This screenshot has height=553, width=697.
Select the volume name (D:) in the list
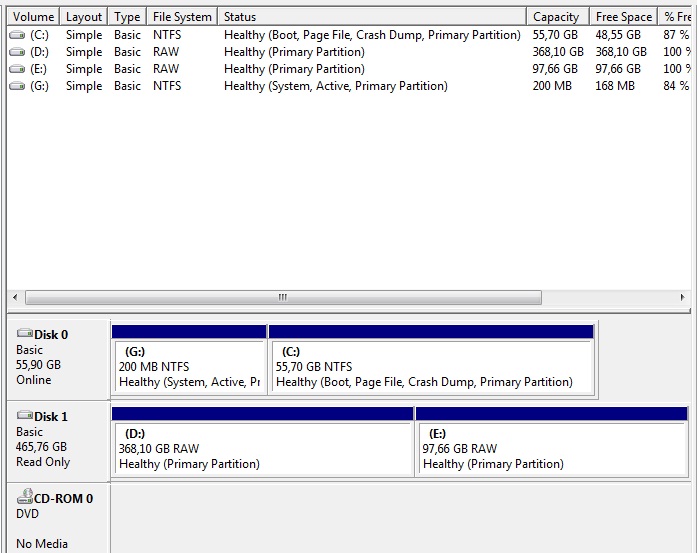coord(40,52)
